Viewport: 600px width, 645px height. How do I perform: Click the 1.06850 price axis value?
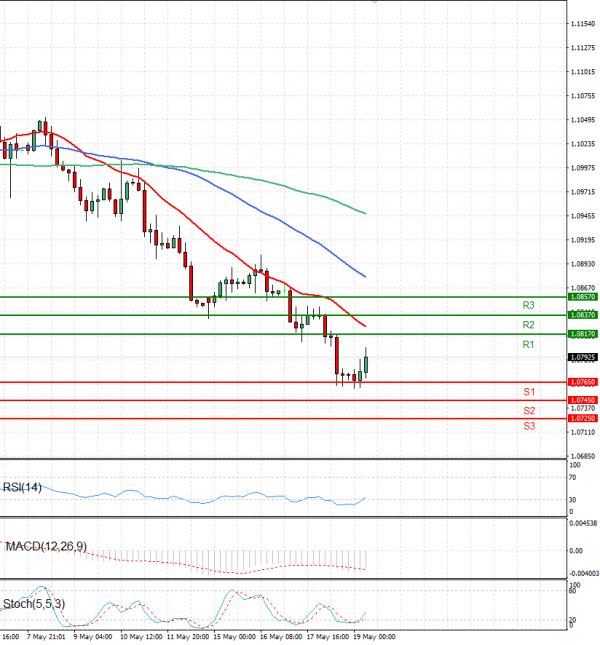[x=583, y=456]
